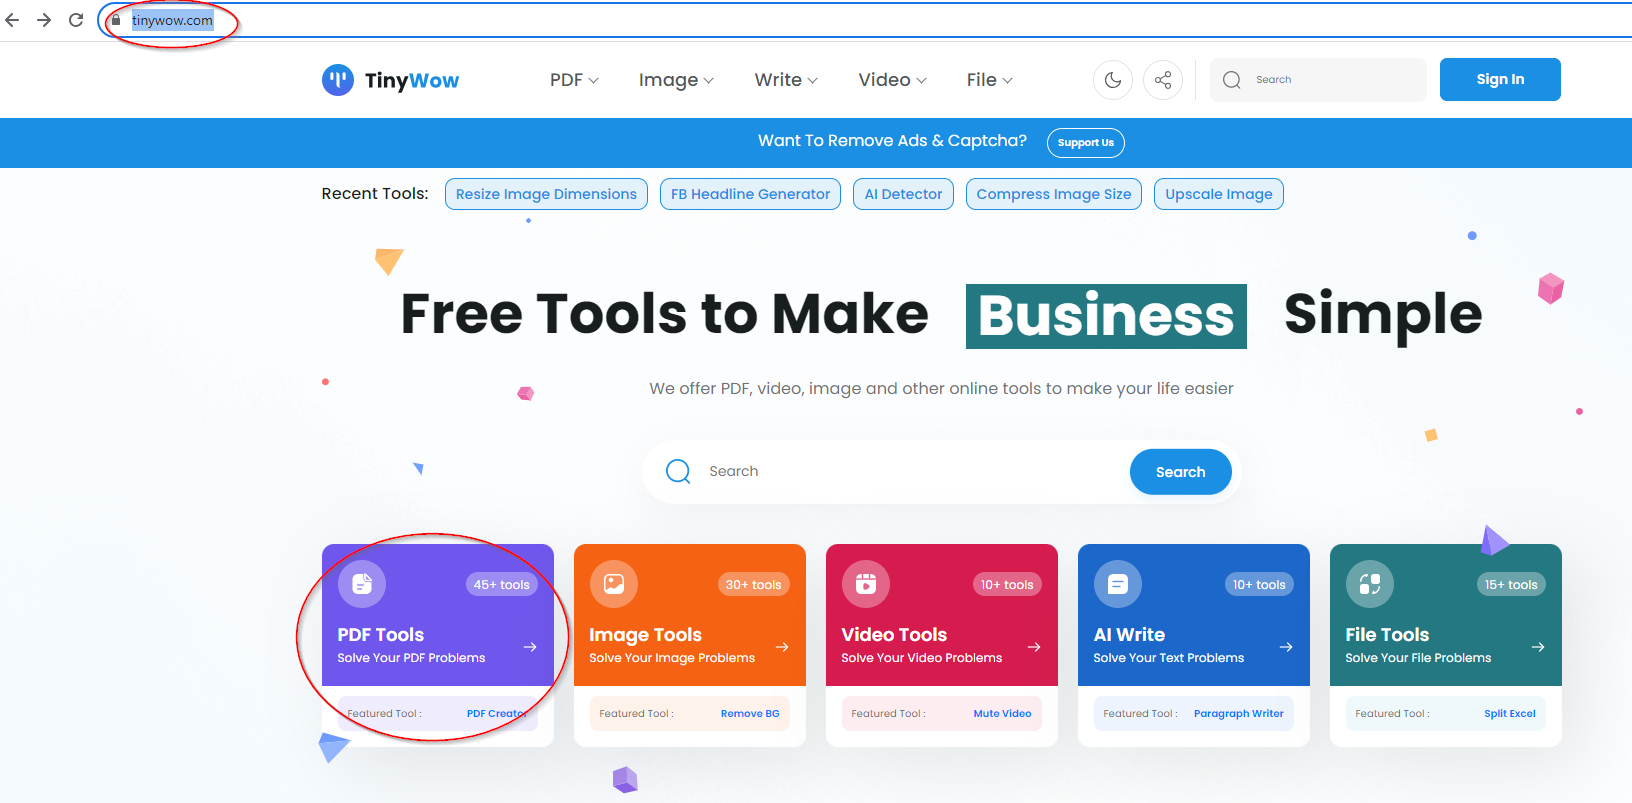Click the 10+ tools badge on AI Write
Screen dimensions: 1632x803
1259,585
